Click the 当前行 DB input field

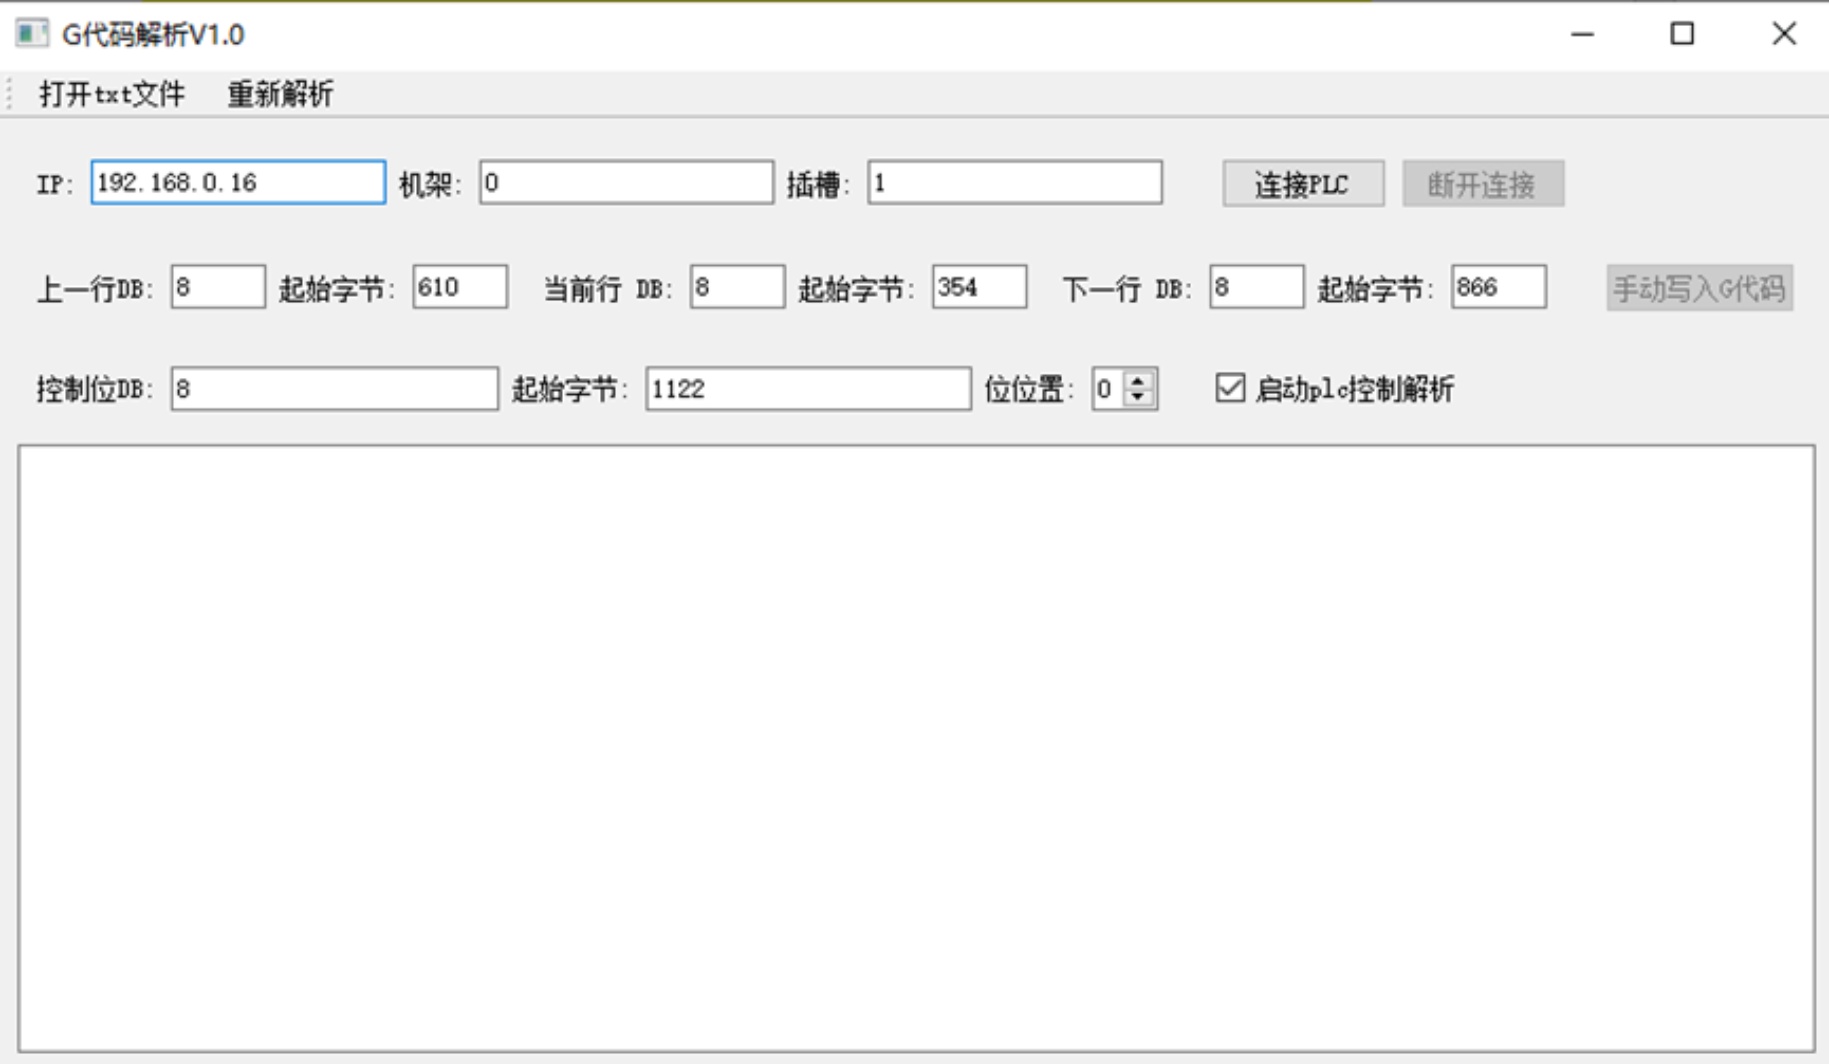(x=737, y=288)
